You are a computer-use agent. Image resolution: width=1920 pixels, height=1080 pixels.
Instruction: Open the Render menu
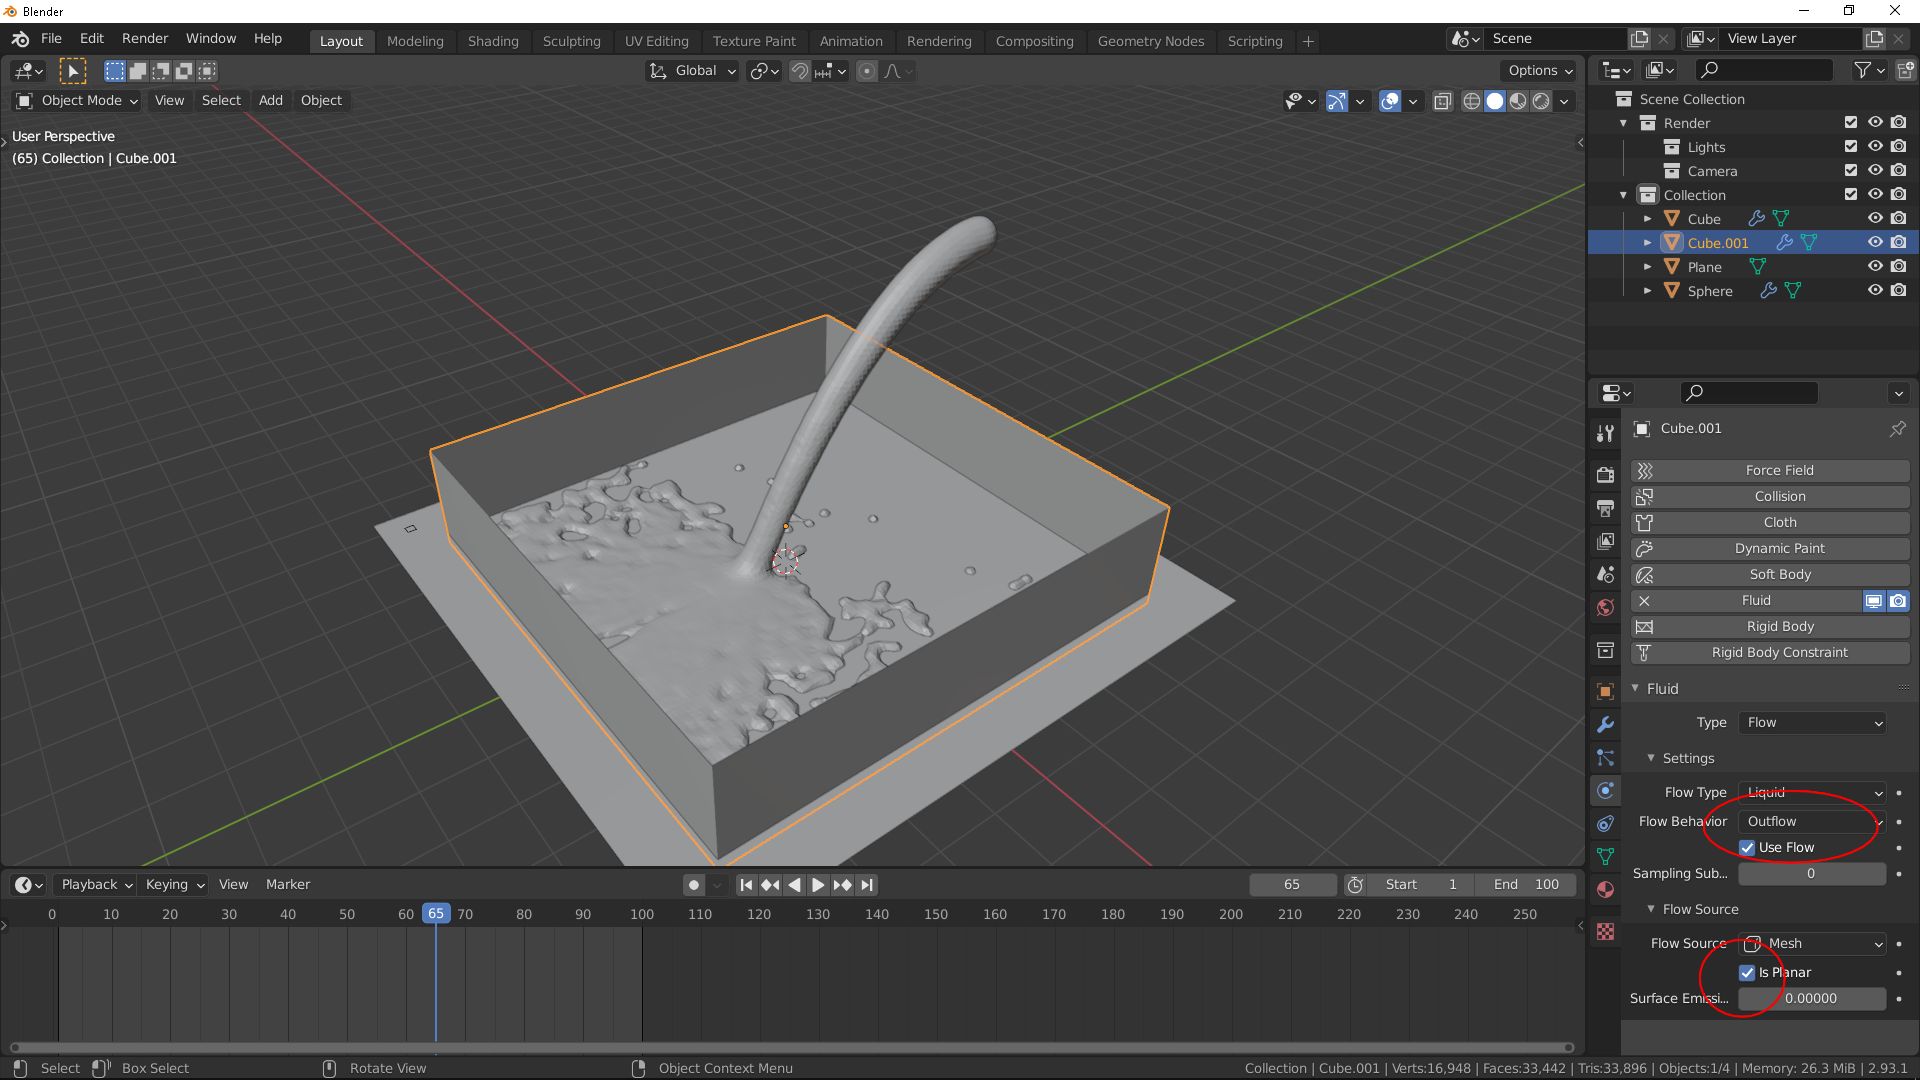[x=144, y=38]
